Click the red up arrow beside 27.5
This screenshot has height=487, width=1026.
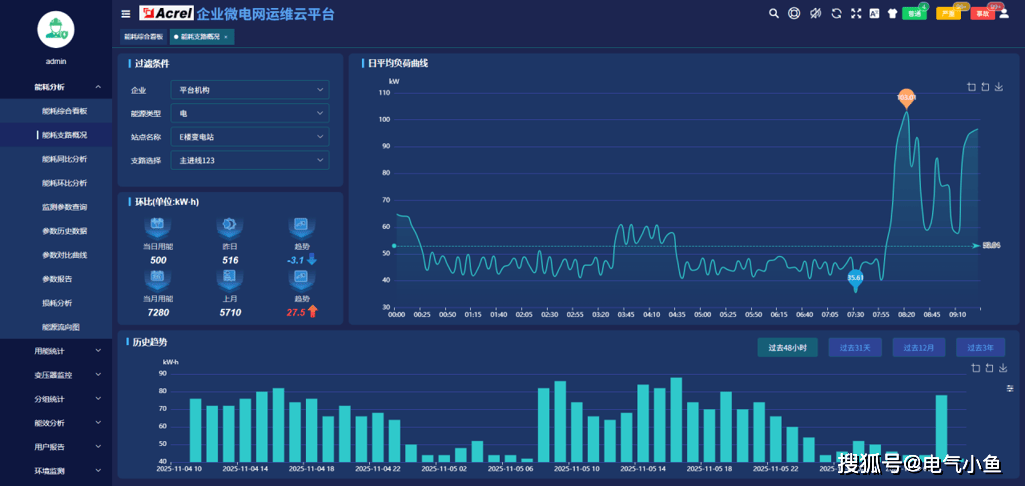coord(313,312)
